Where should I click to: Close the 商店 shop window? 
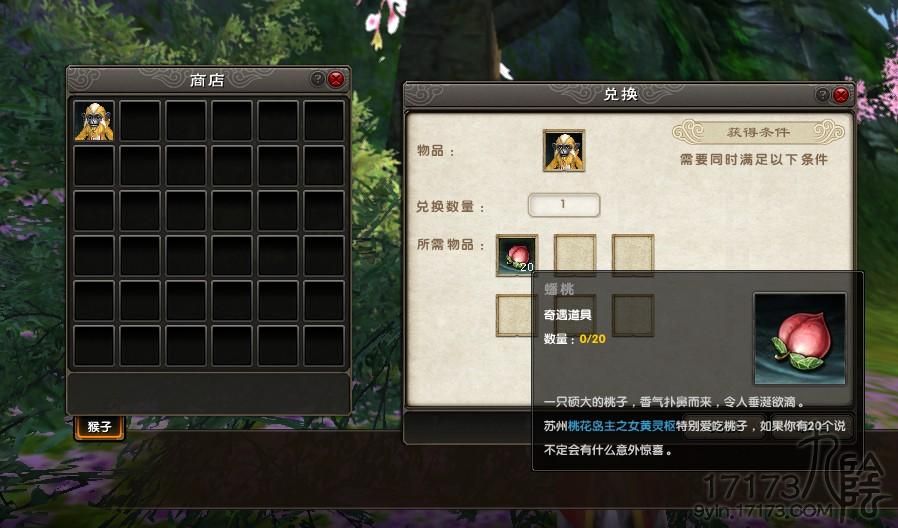click(336, 79)
